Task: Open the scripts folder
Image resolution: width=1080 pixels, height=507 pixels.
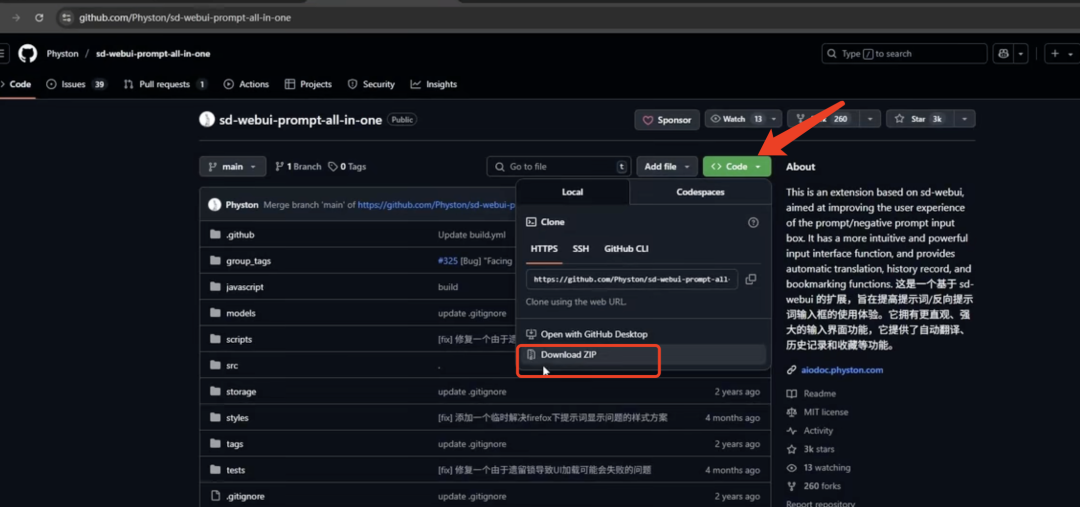Action: click(x=239, y=340)
